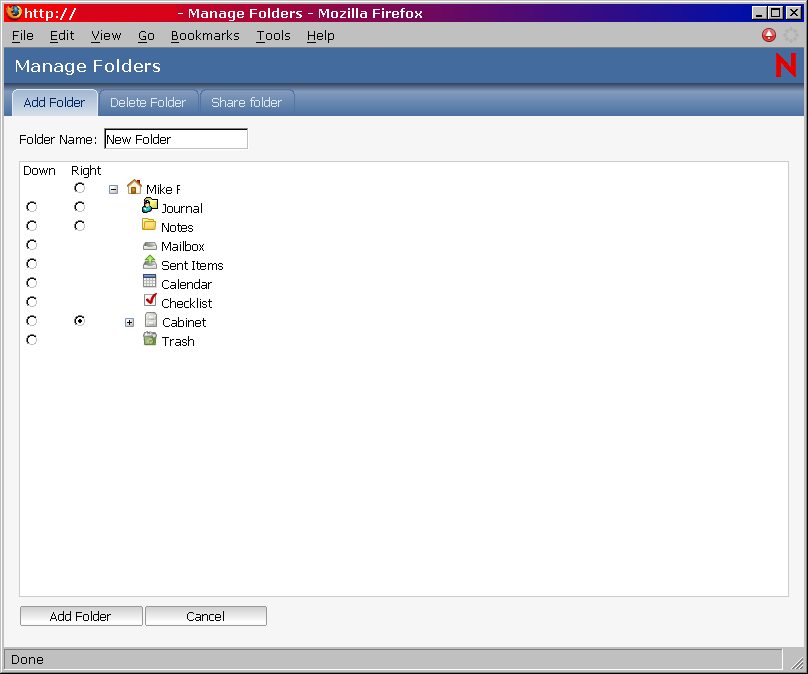Viewport: 808px width, 674px height.
Task: Open the Edit menu
Action: pos(62,36)
